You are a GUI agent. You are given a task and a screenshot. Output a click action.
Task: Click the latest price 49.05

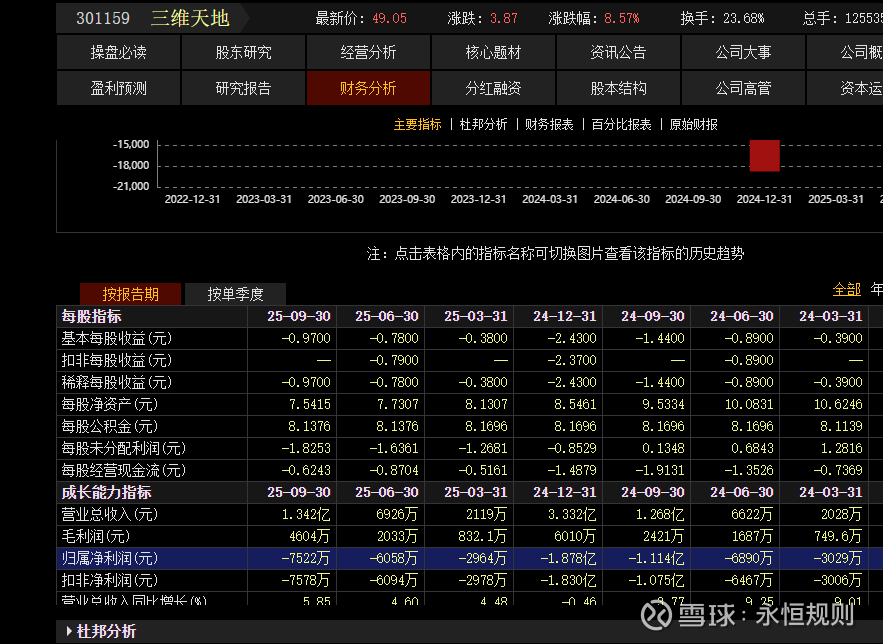pos(389,19)
